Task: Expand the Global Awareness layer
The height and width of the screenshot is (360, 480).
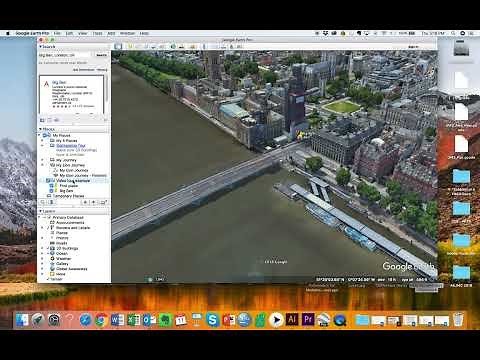Action: (x=42, y=269)
